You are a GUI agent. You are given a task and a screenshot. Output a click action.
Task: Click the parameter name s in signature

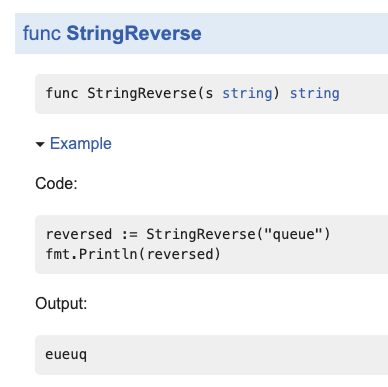click(x=209, y=94)
